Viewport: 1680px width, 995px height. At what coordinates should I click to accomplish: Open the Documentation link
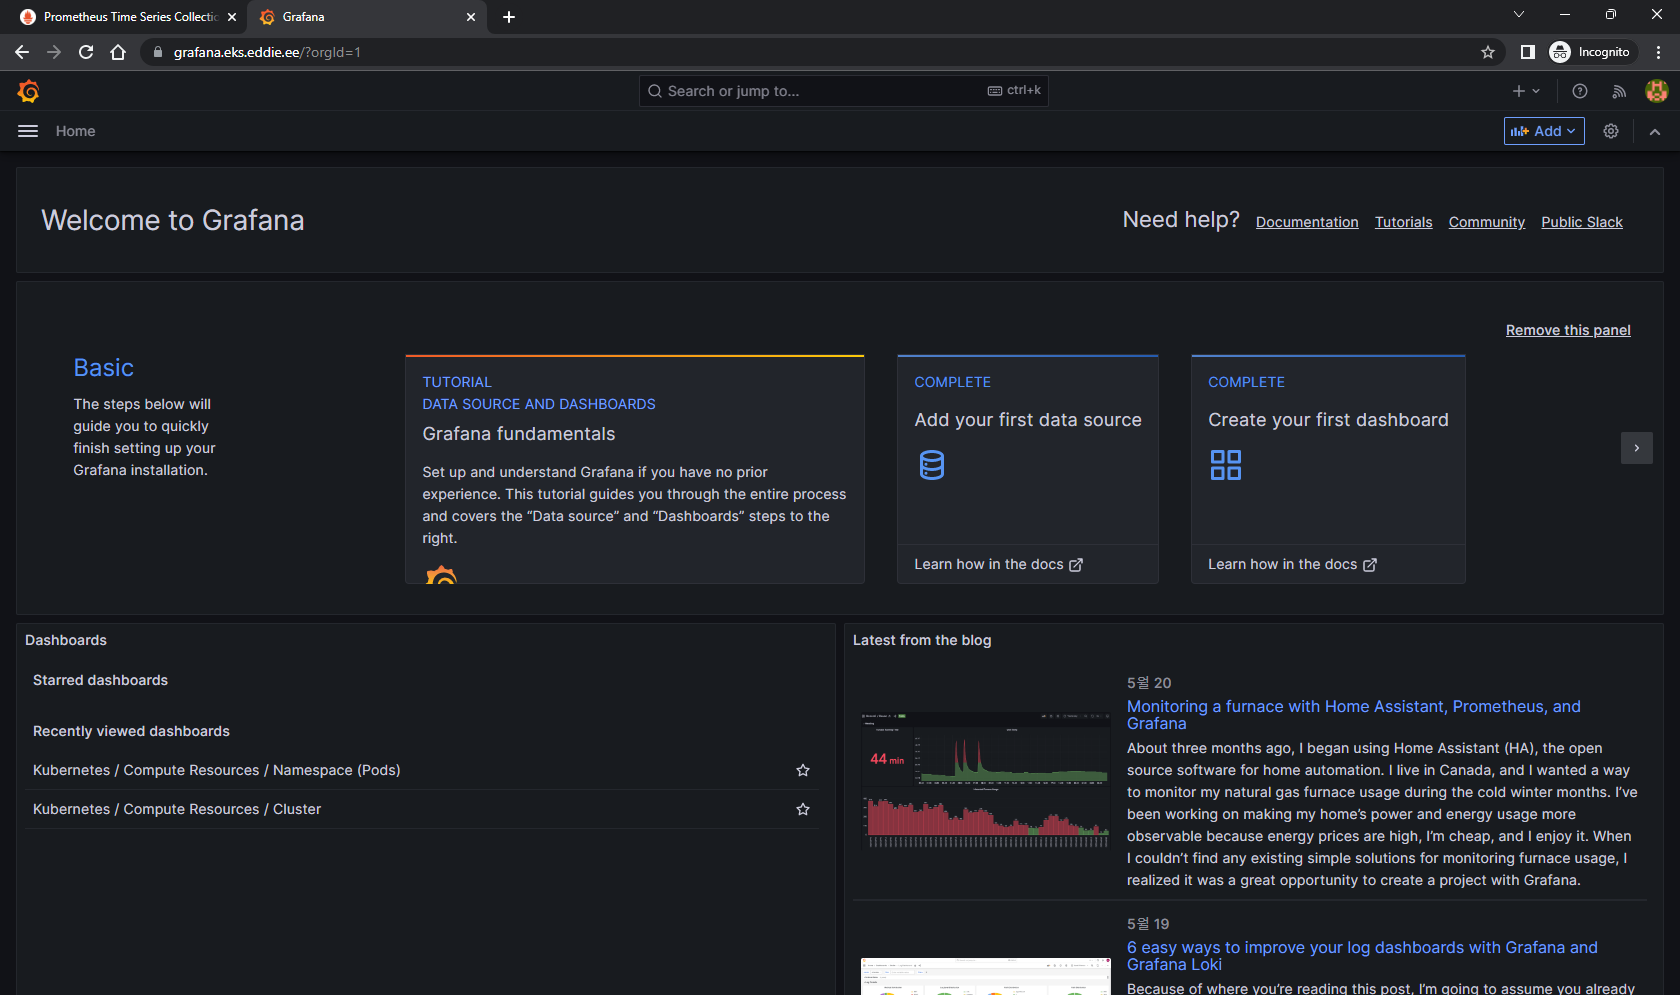[1307, 222]
